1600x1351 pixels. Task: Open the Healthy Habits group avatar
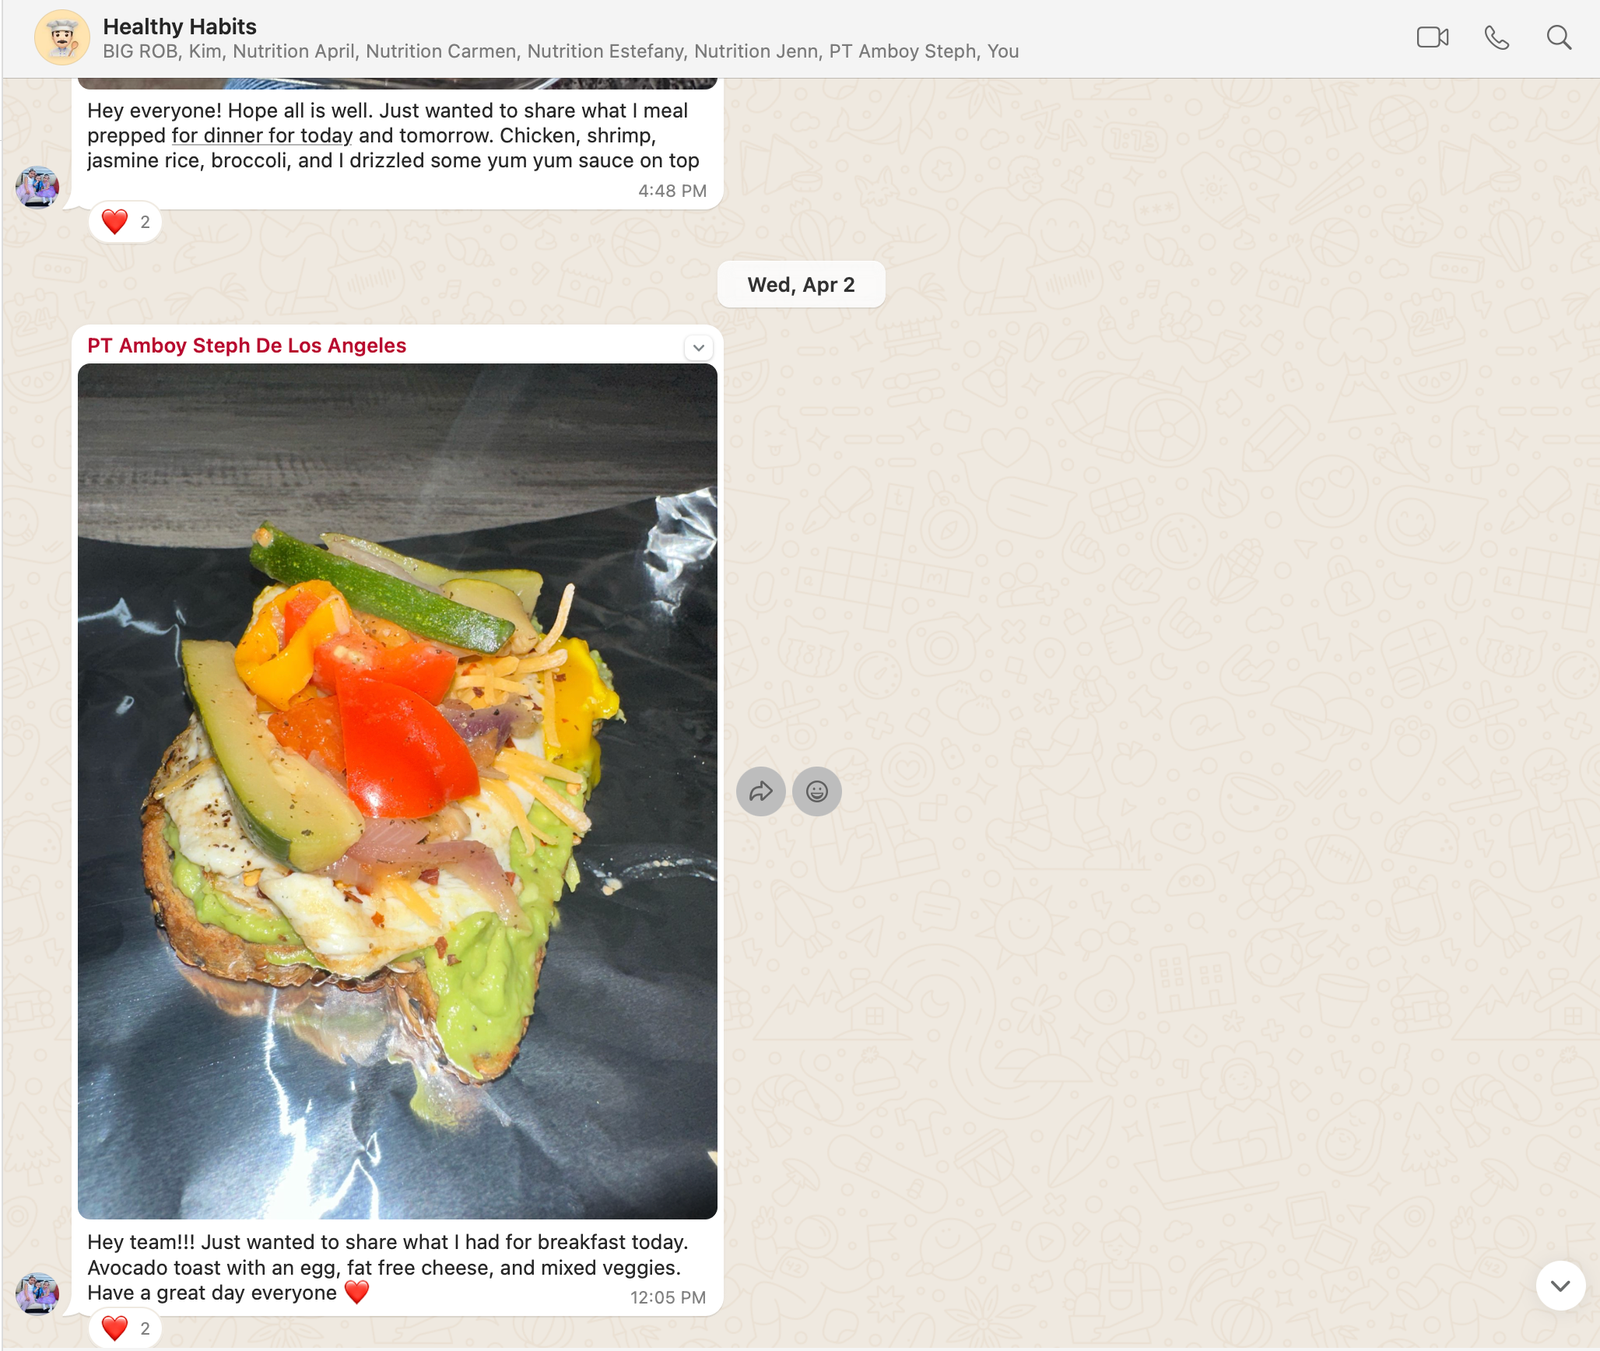coord(62,38)
